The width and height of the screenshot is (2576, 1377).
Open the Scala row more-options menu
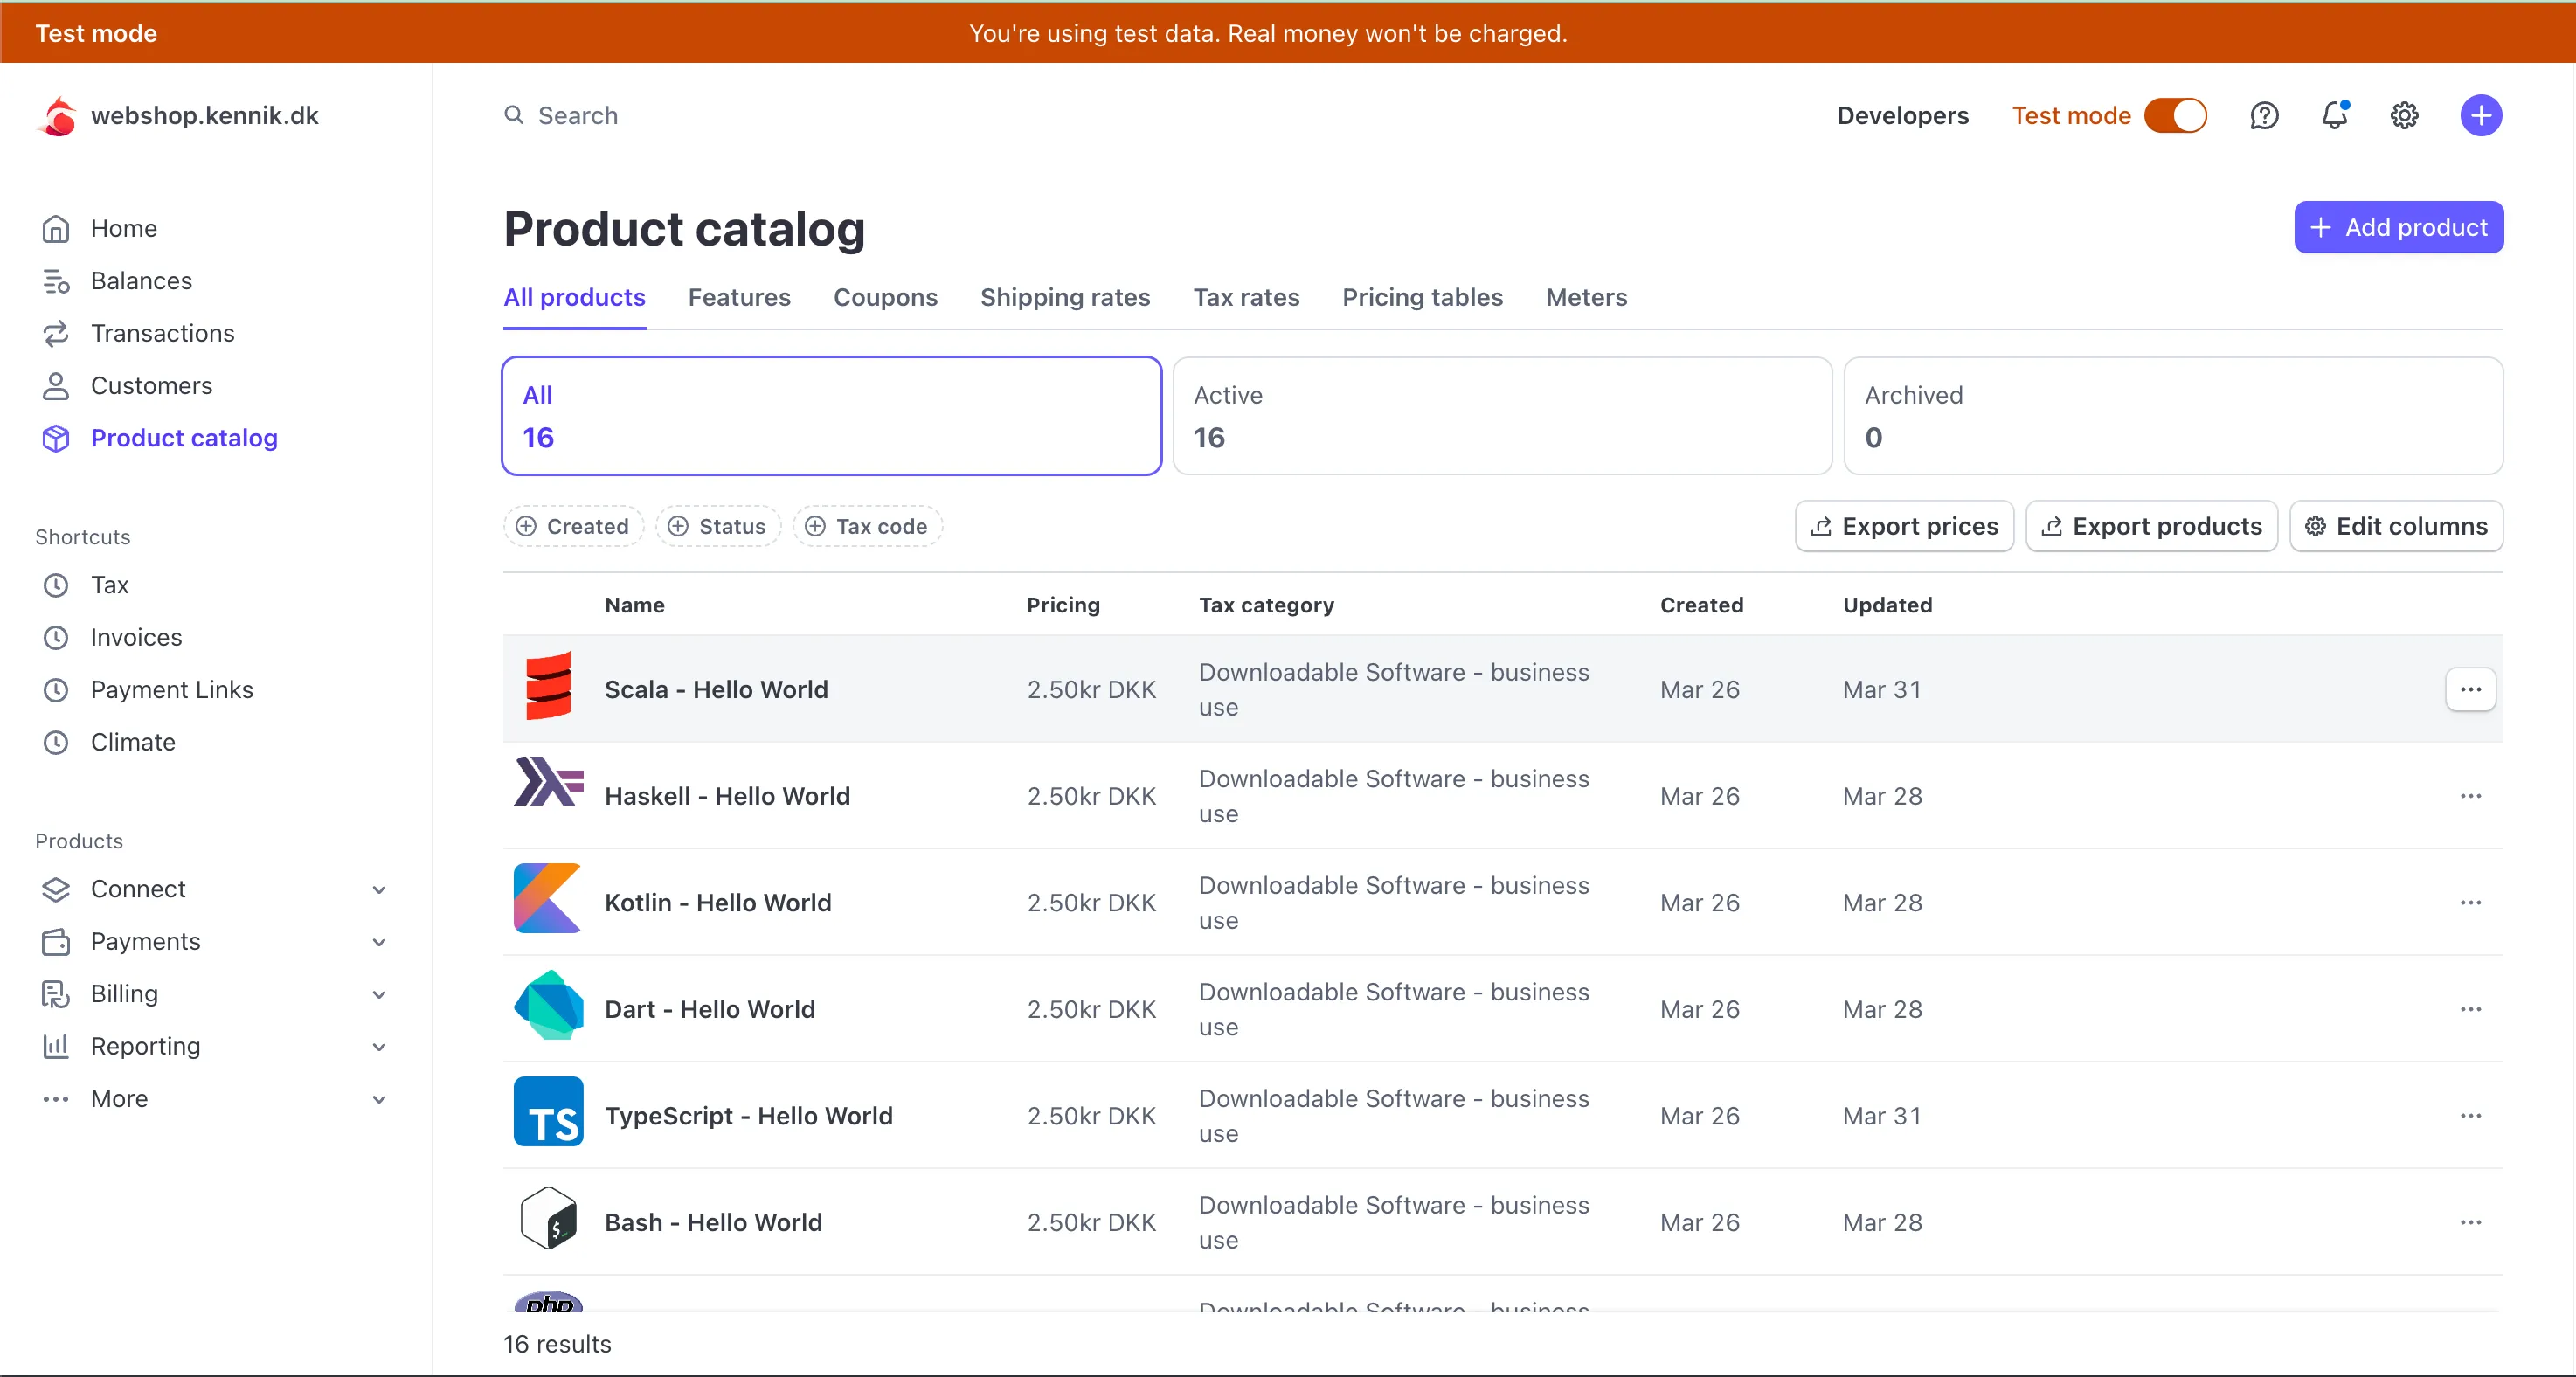coord(2470,689)
